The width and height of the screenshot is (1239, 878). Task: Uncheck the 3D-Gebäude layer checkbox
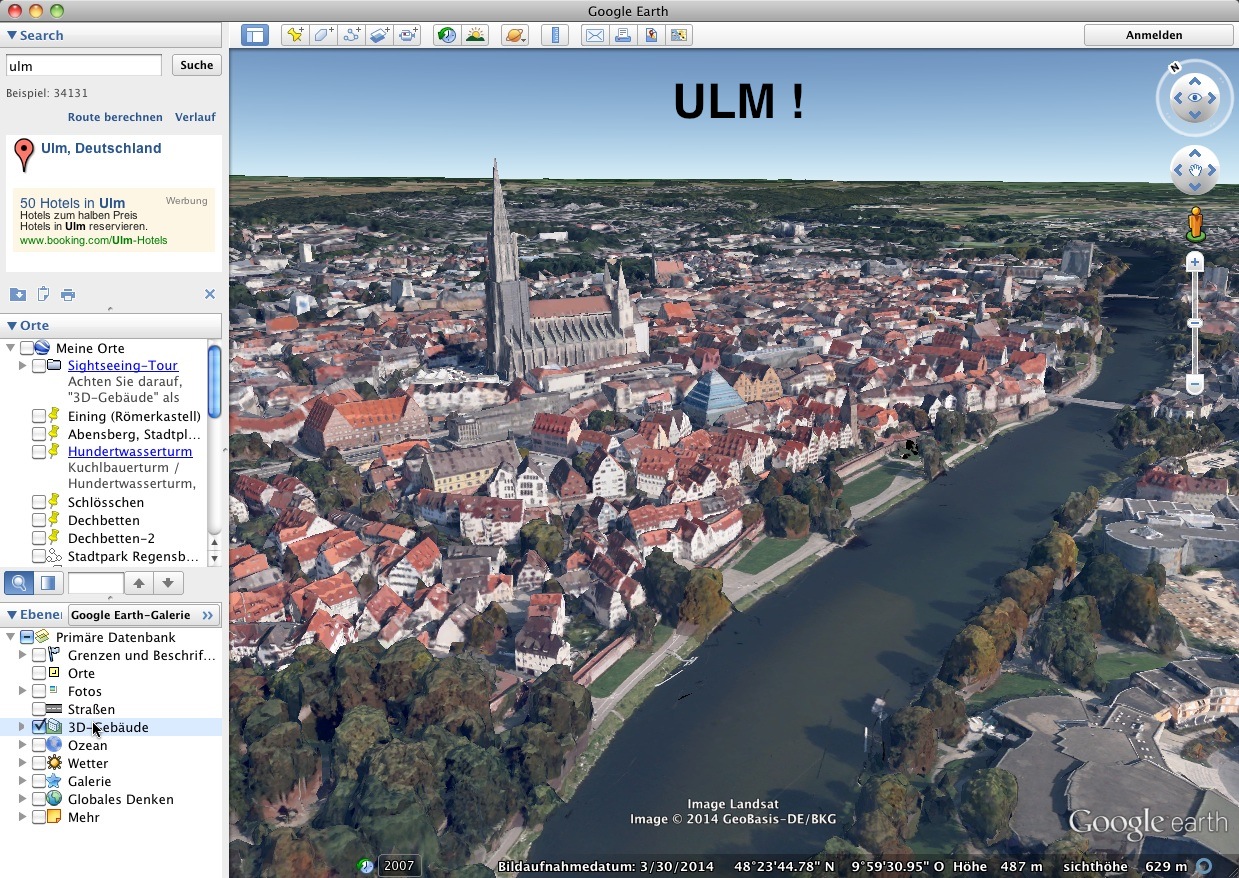tap(39, 727)
